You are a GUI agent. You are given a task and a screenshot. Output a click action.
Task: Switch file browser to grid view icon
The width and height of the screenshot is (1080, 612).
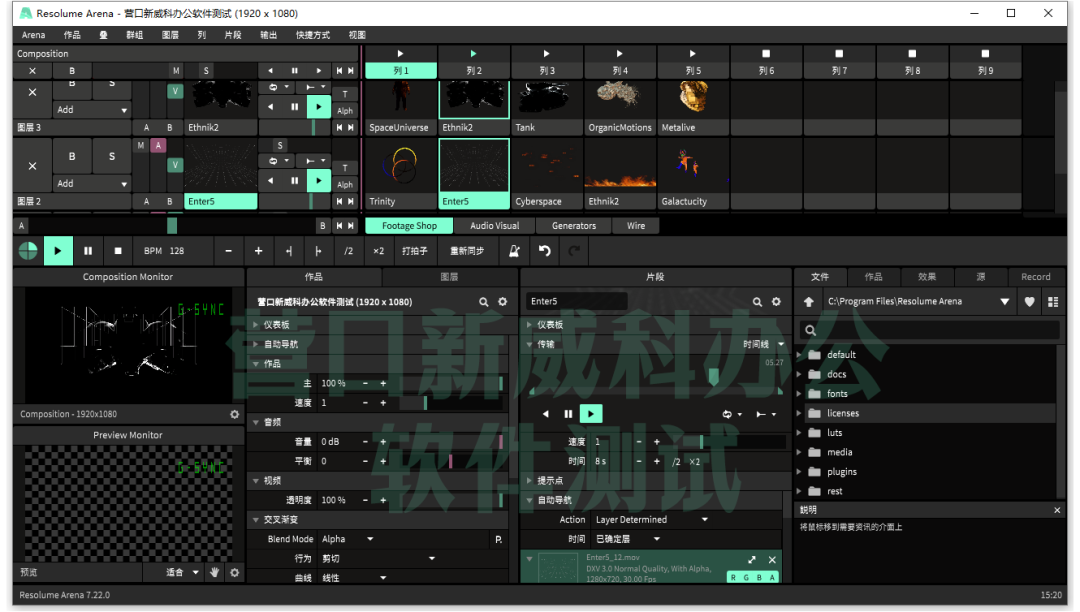pos(1053,302)
